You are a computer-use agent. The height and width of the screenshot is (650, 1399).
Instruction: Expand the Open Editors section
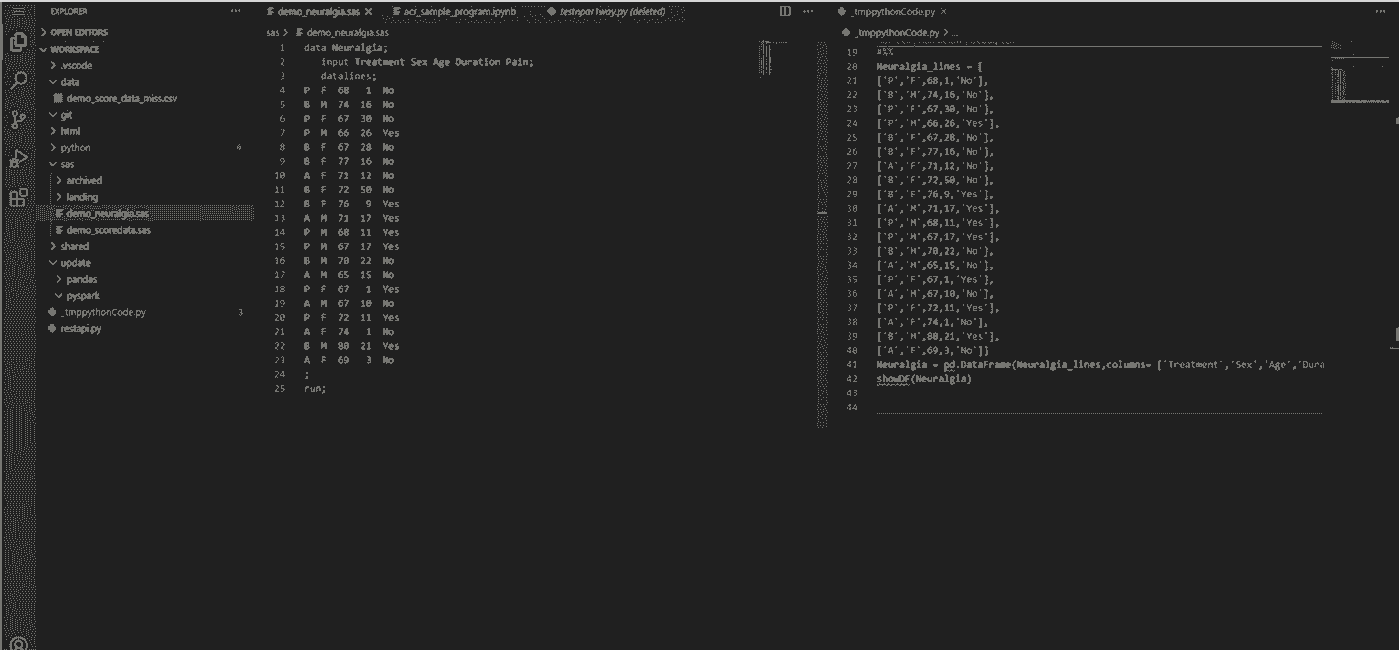click(79, 32)
